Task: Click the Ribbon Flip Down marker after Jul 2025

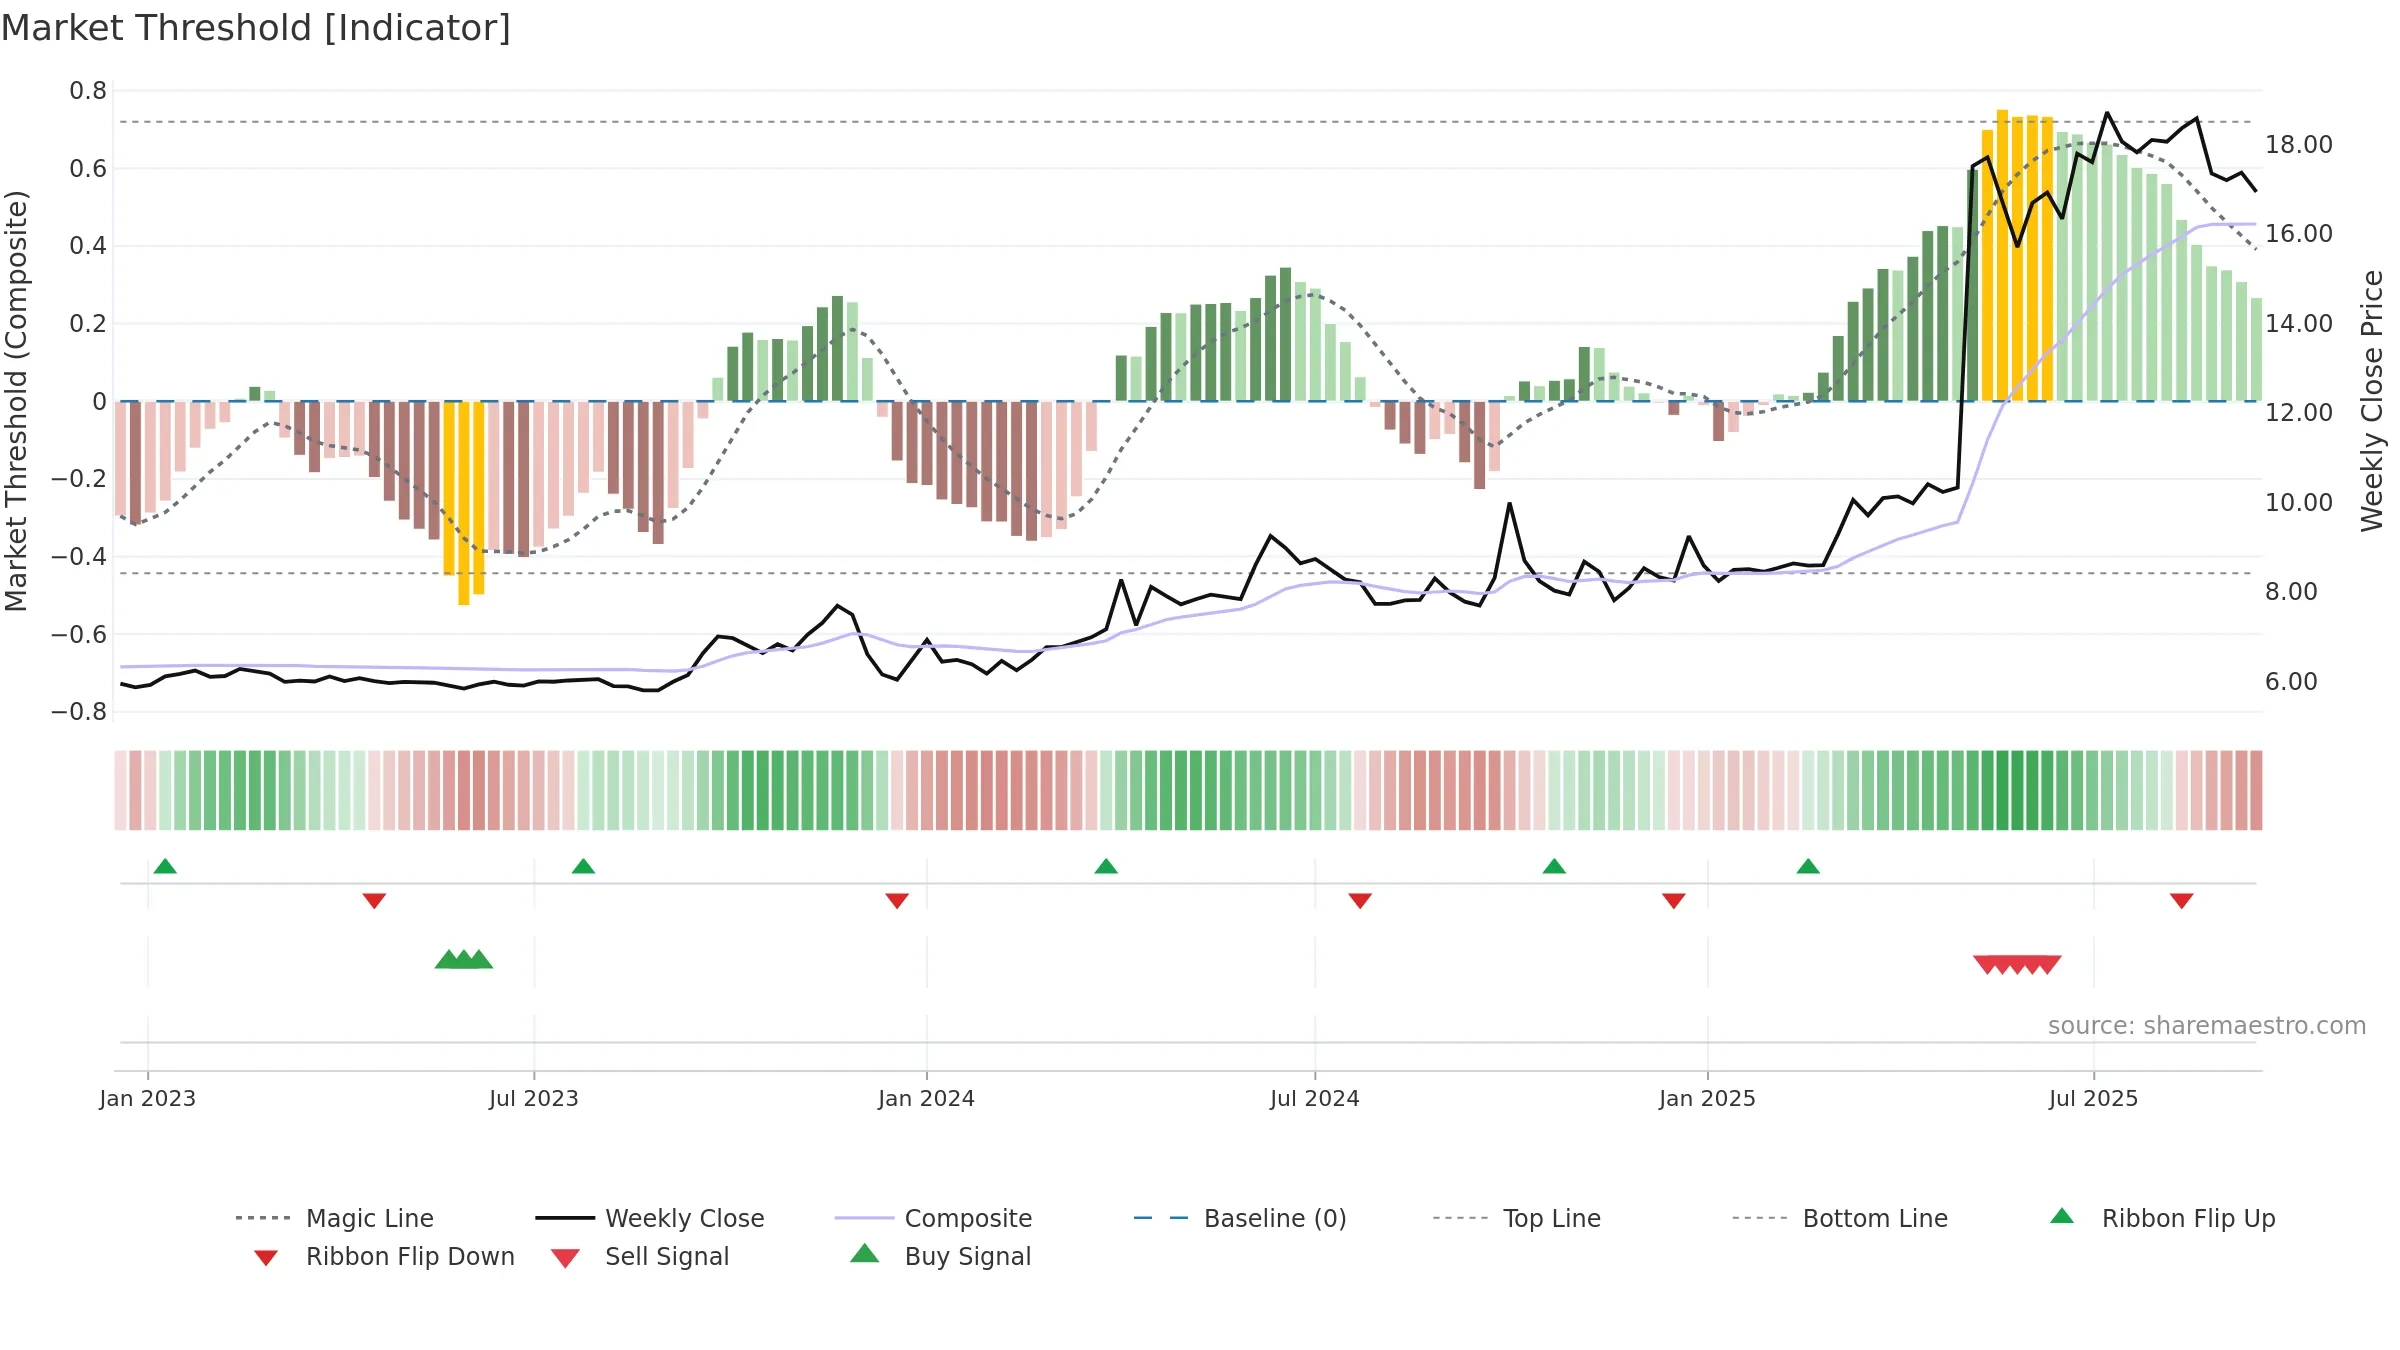Action: [x=2182, y=901]
